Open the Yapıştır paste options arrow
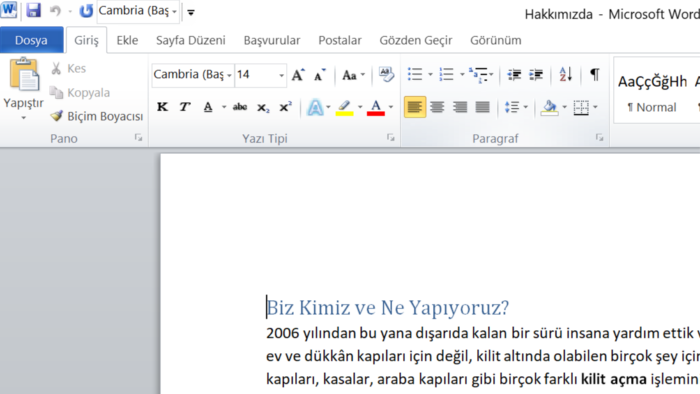The width and height of the screenshot is (700, 394). (24, 118)
